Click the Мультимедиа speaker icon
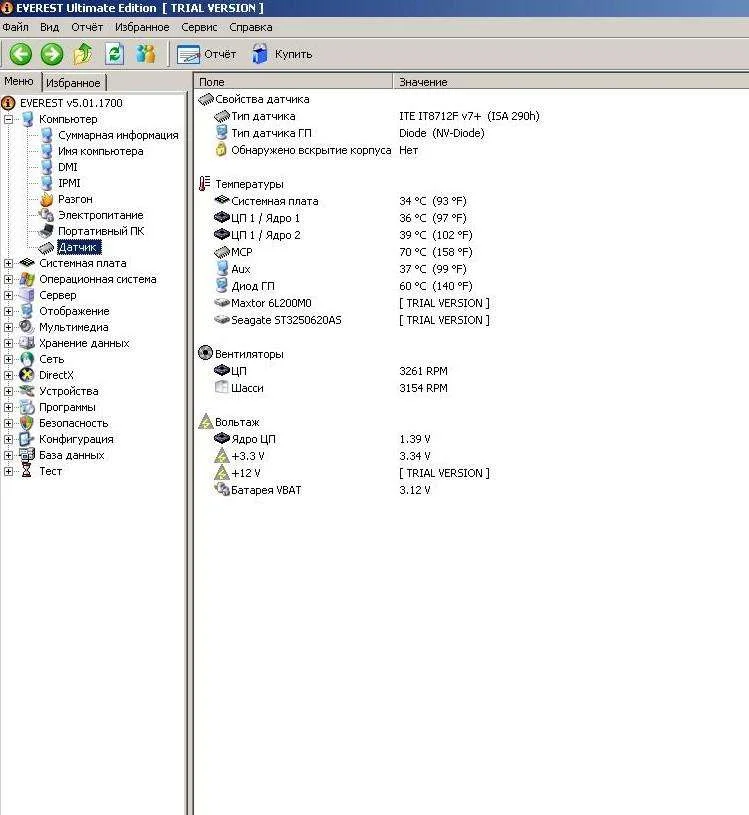 [x=27, y=327]
